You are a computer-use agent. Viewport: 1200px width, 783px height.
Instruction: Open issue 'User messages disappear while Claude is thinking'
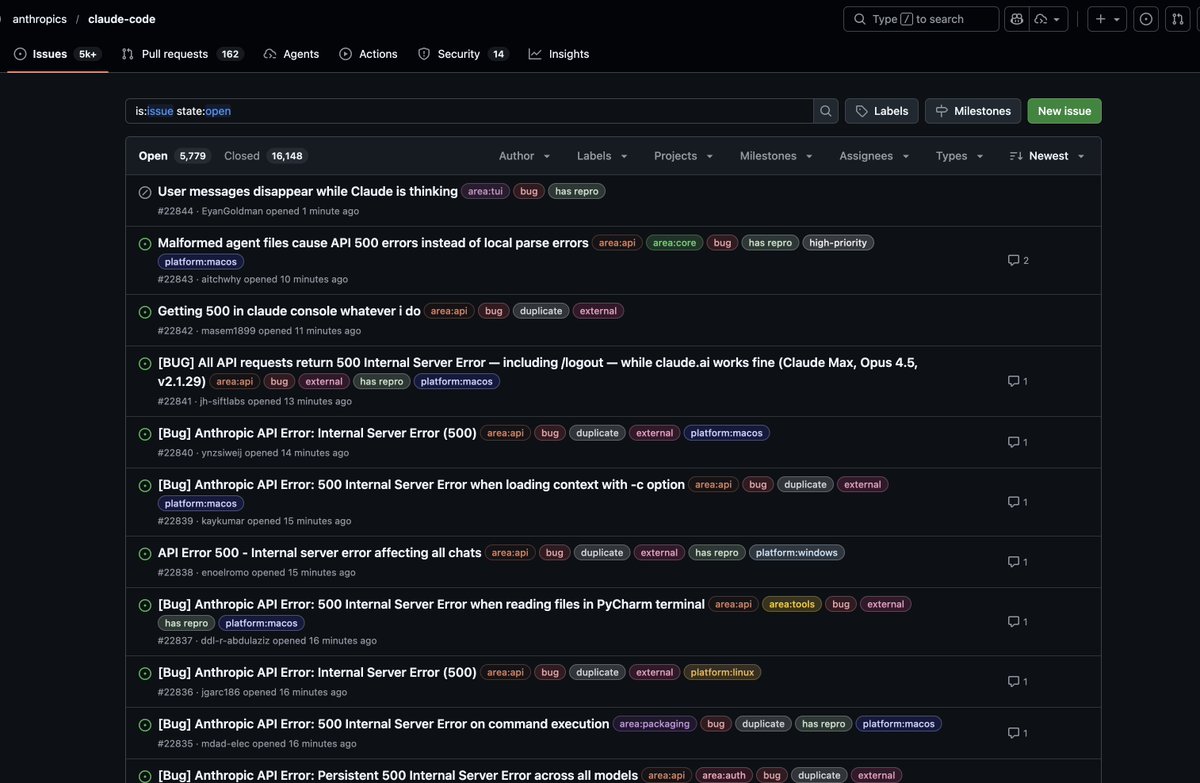point(308,191)
